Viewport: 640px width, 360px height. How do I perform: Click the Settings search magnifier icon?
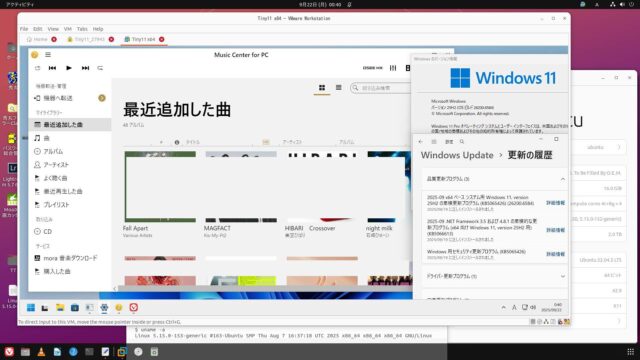coord(462,142)
